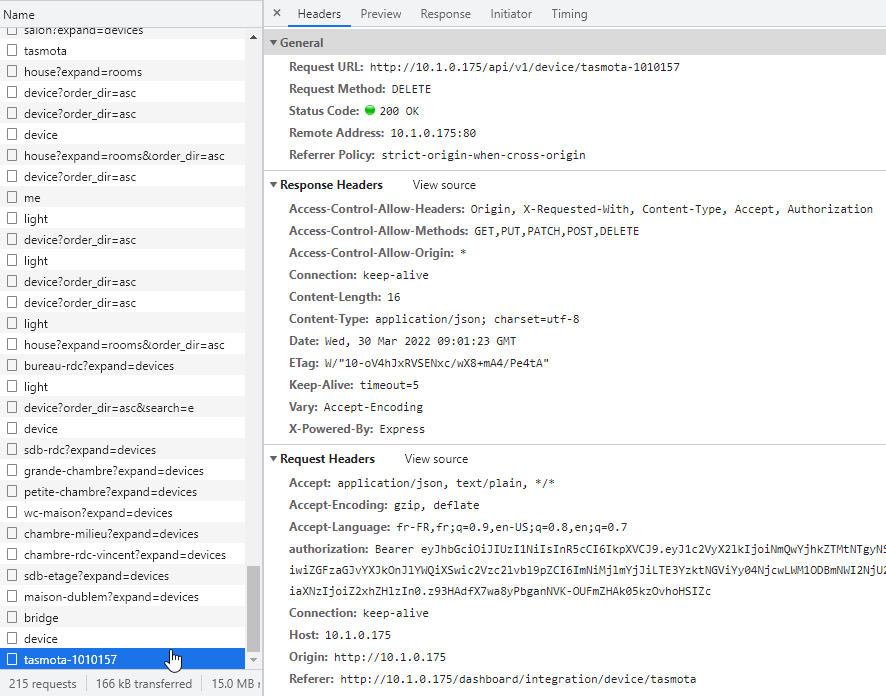
Task: Select the grande-chambre?expand=devices request
Action: coord(123,471)
